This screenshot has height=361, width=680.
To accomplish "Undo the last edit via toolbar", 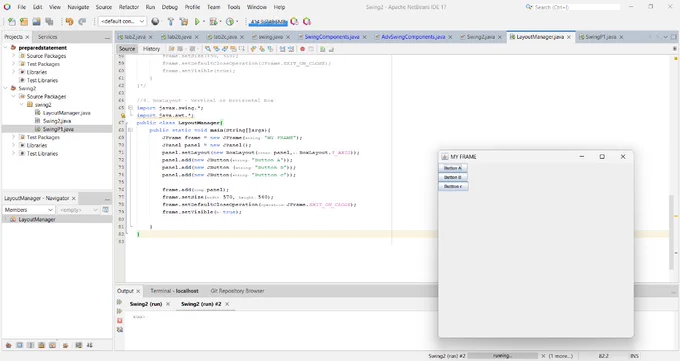I will point(69,21).
